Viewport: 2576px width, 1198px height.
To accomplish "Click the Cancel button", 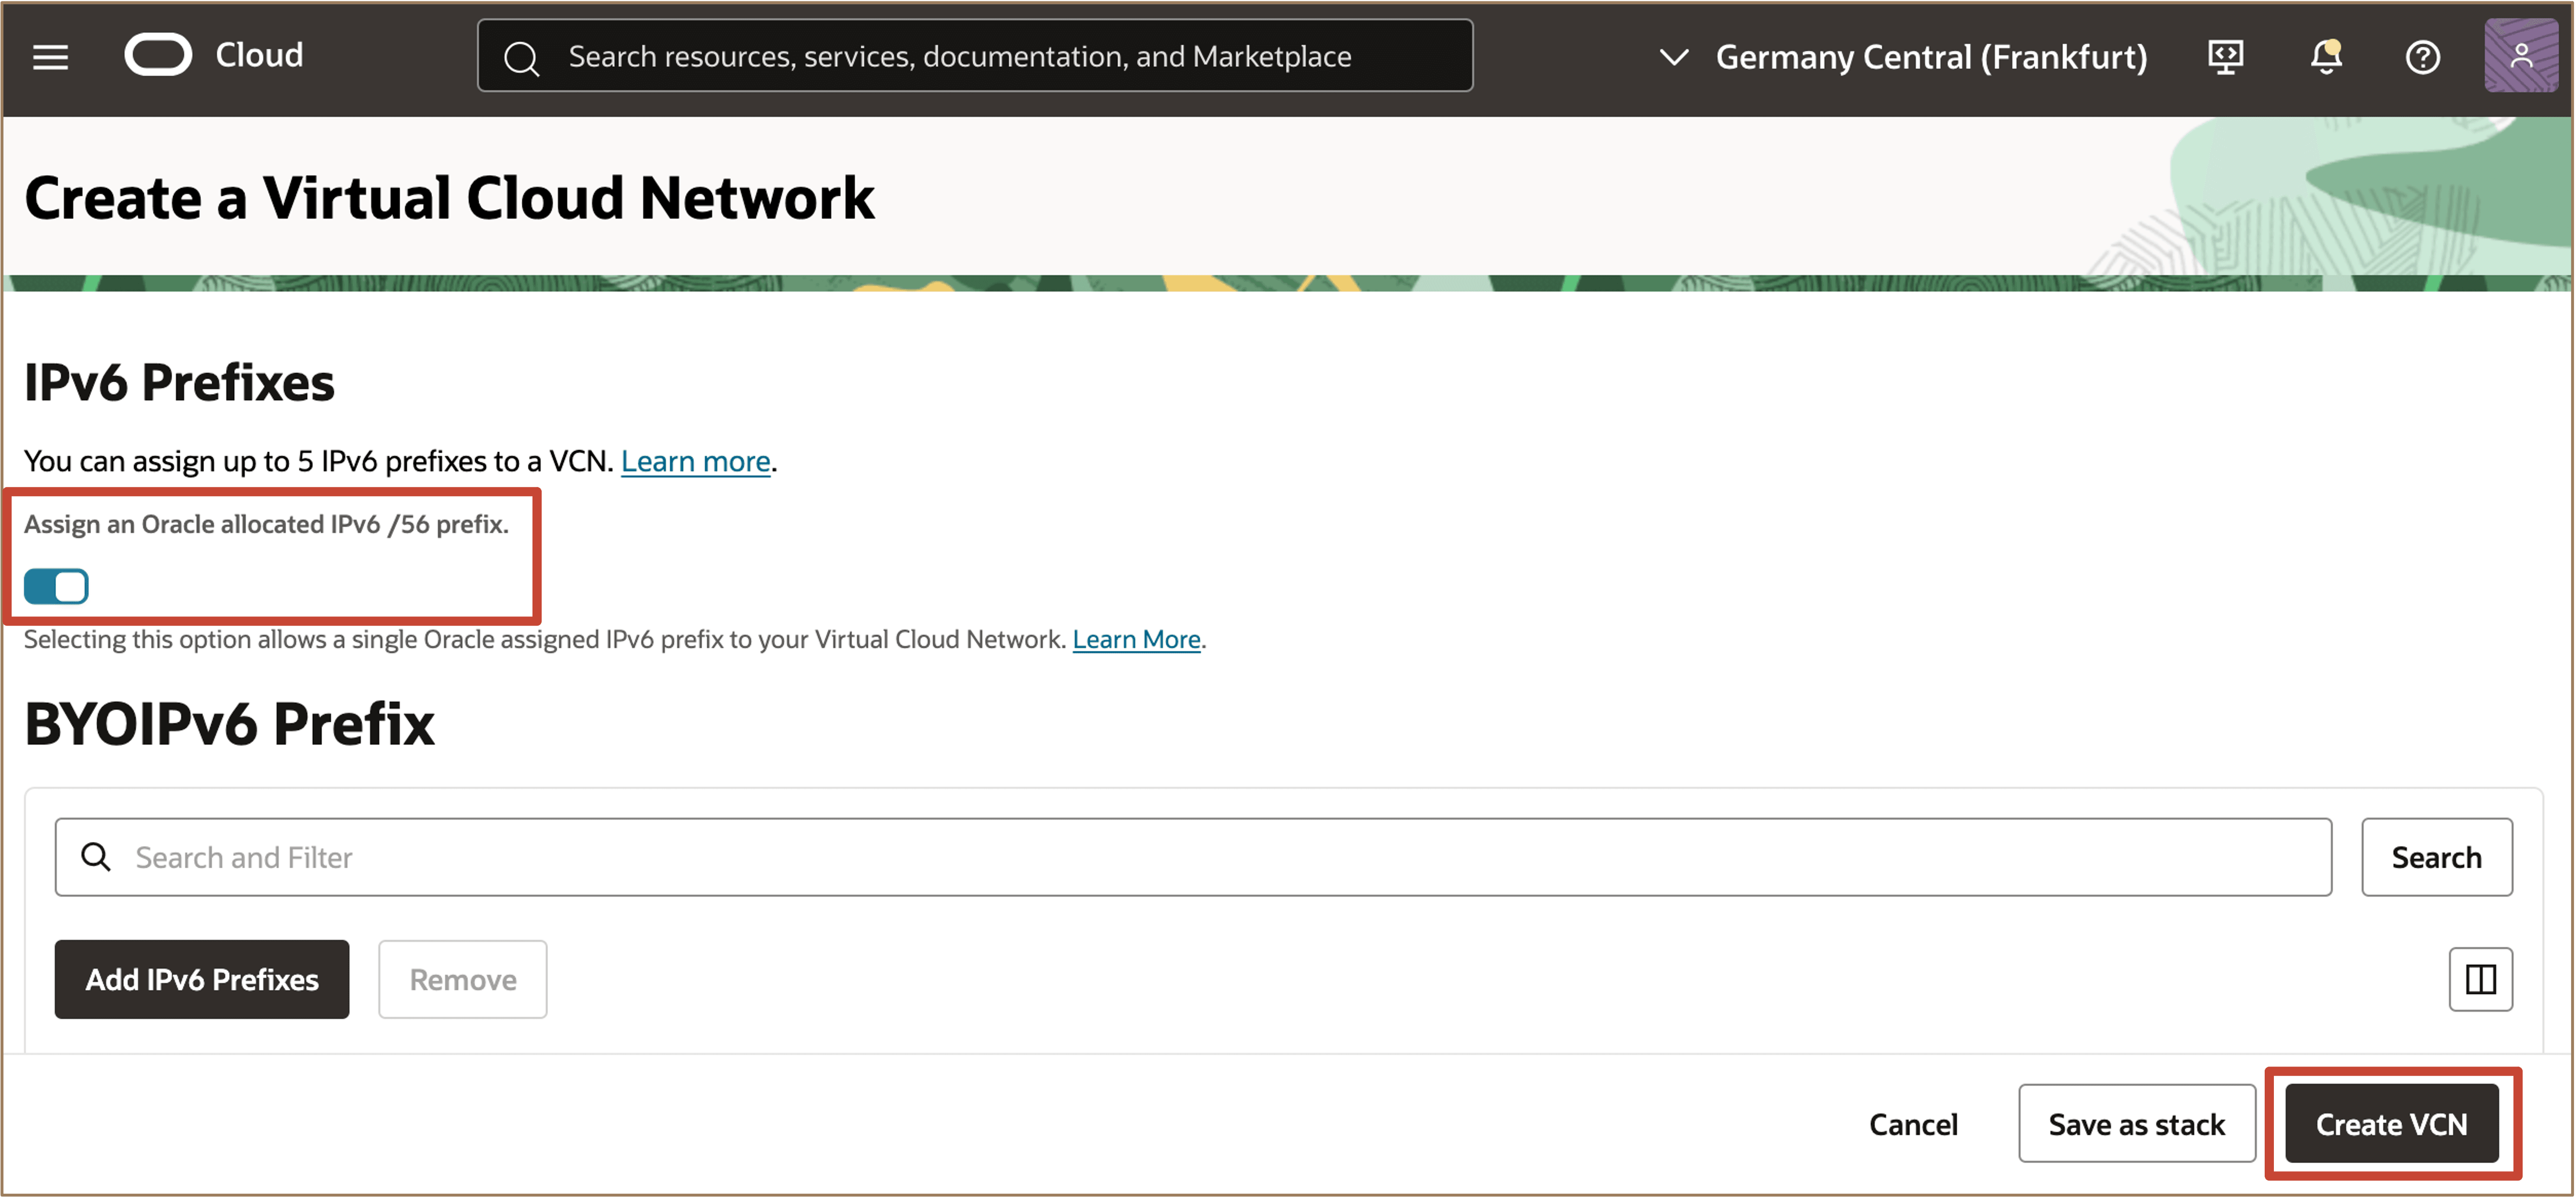I will pos(1913,1124).
